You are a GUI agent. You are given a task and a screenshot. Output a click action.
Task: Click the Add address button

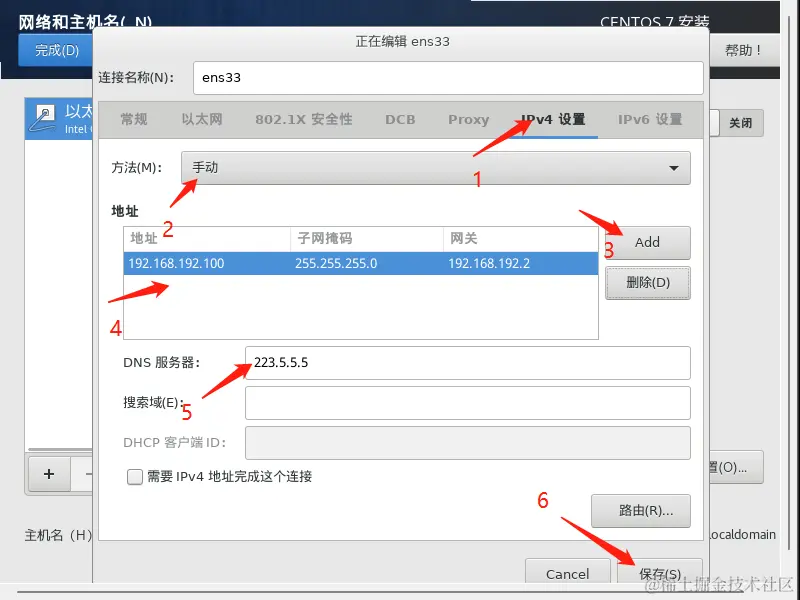point(647,242)
